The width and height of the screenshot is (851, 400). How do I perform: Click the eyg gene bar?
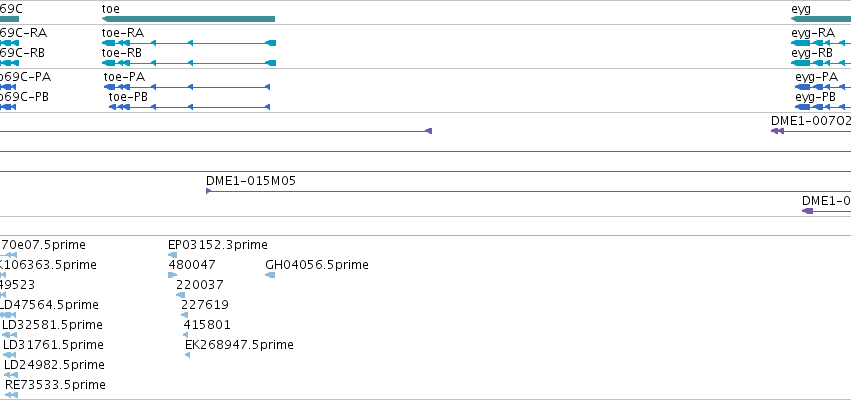821,19
